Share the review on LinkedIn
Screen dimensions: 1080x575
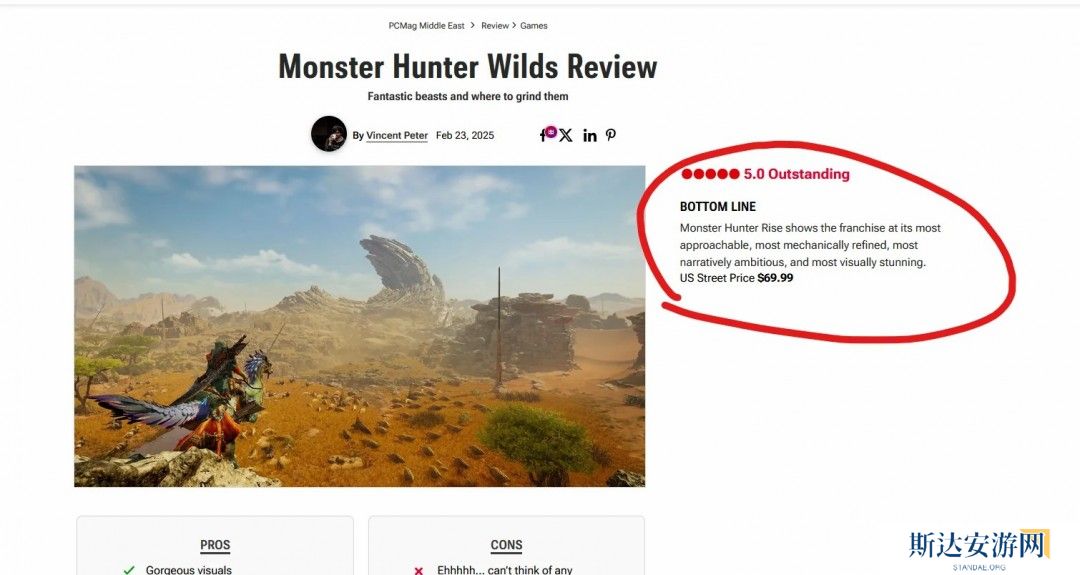pyautogui.click(x=590, y=136)
